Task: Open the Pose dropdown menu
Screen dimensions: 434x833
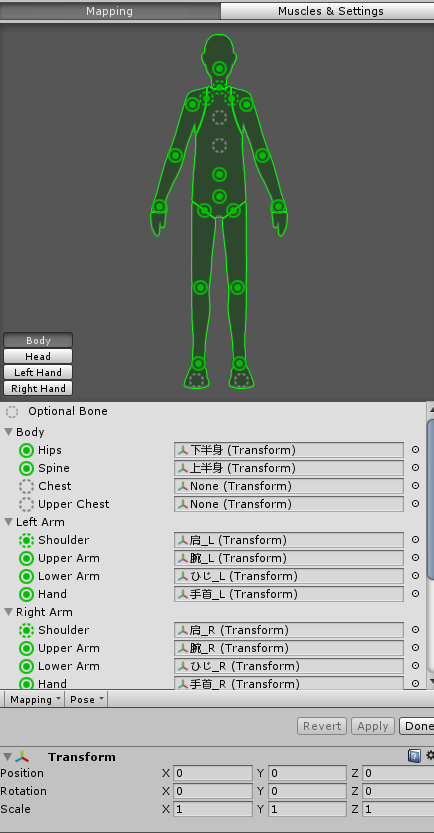Action: tap(86, 700)
